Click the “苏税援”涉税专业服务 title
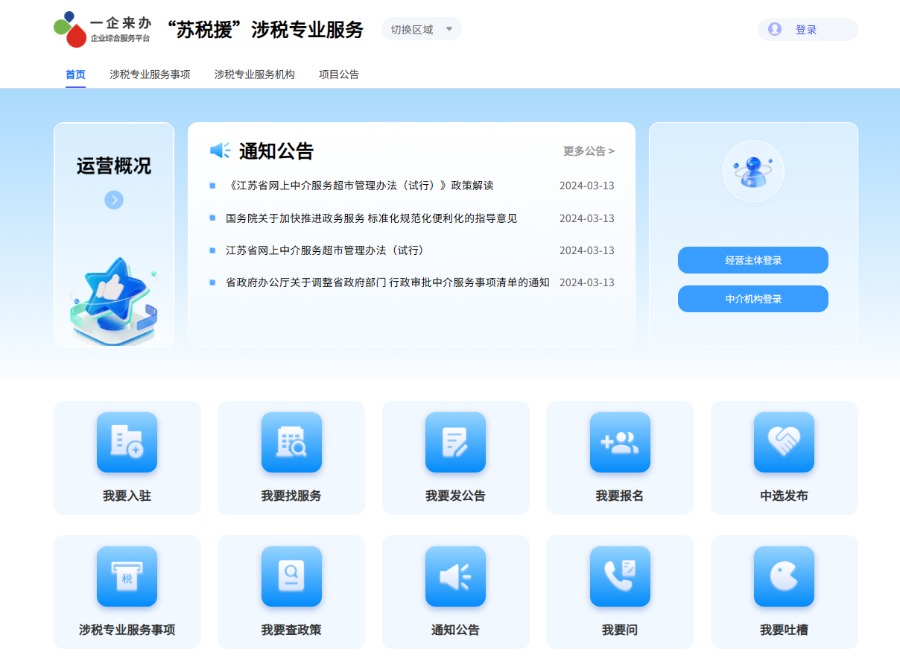 [x=265, y=29]
